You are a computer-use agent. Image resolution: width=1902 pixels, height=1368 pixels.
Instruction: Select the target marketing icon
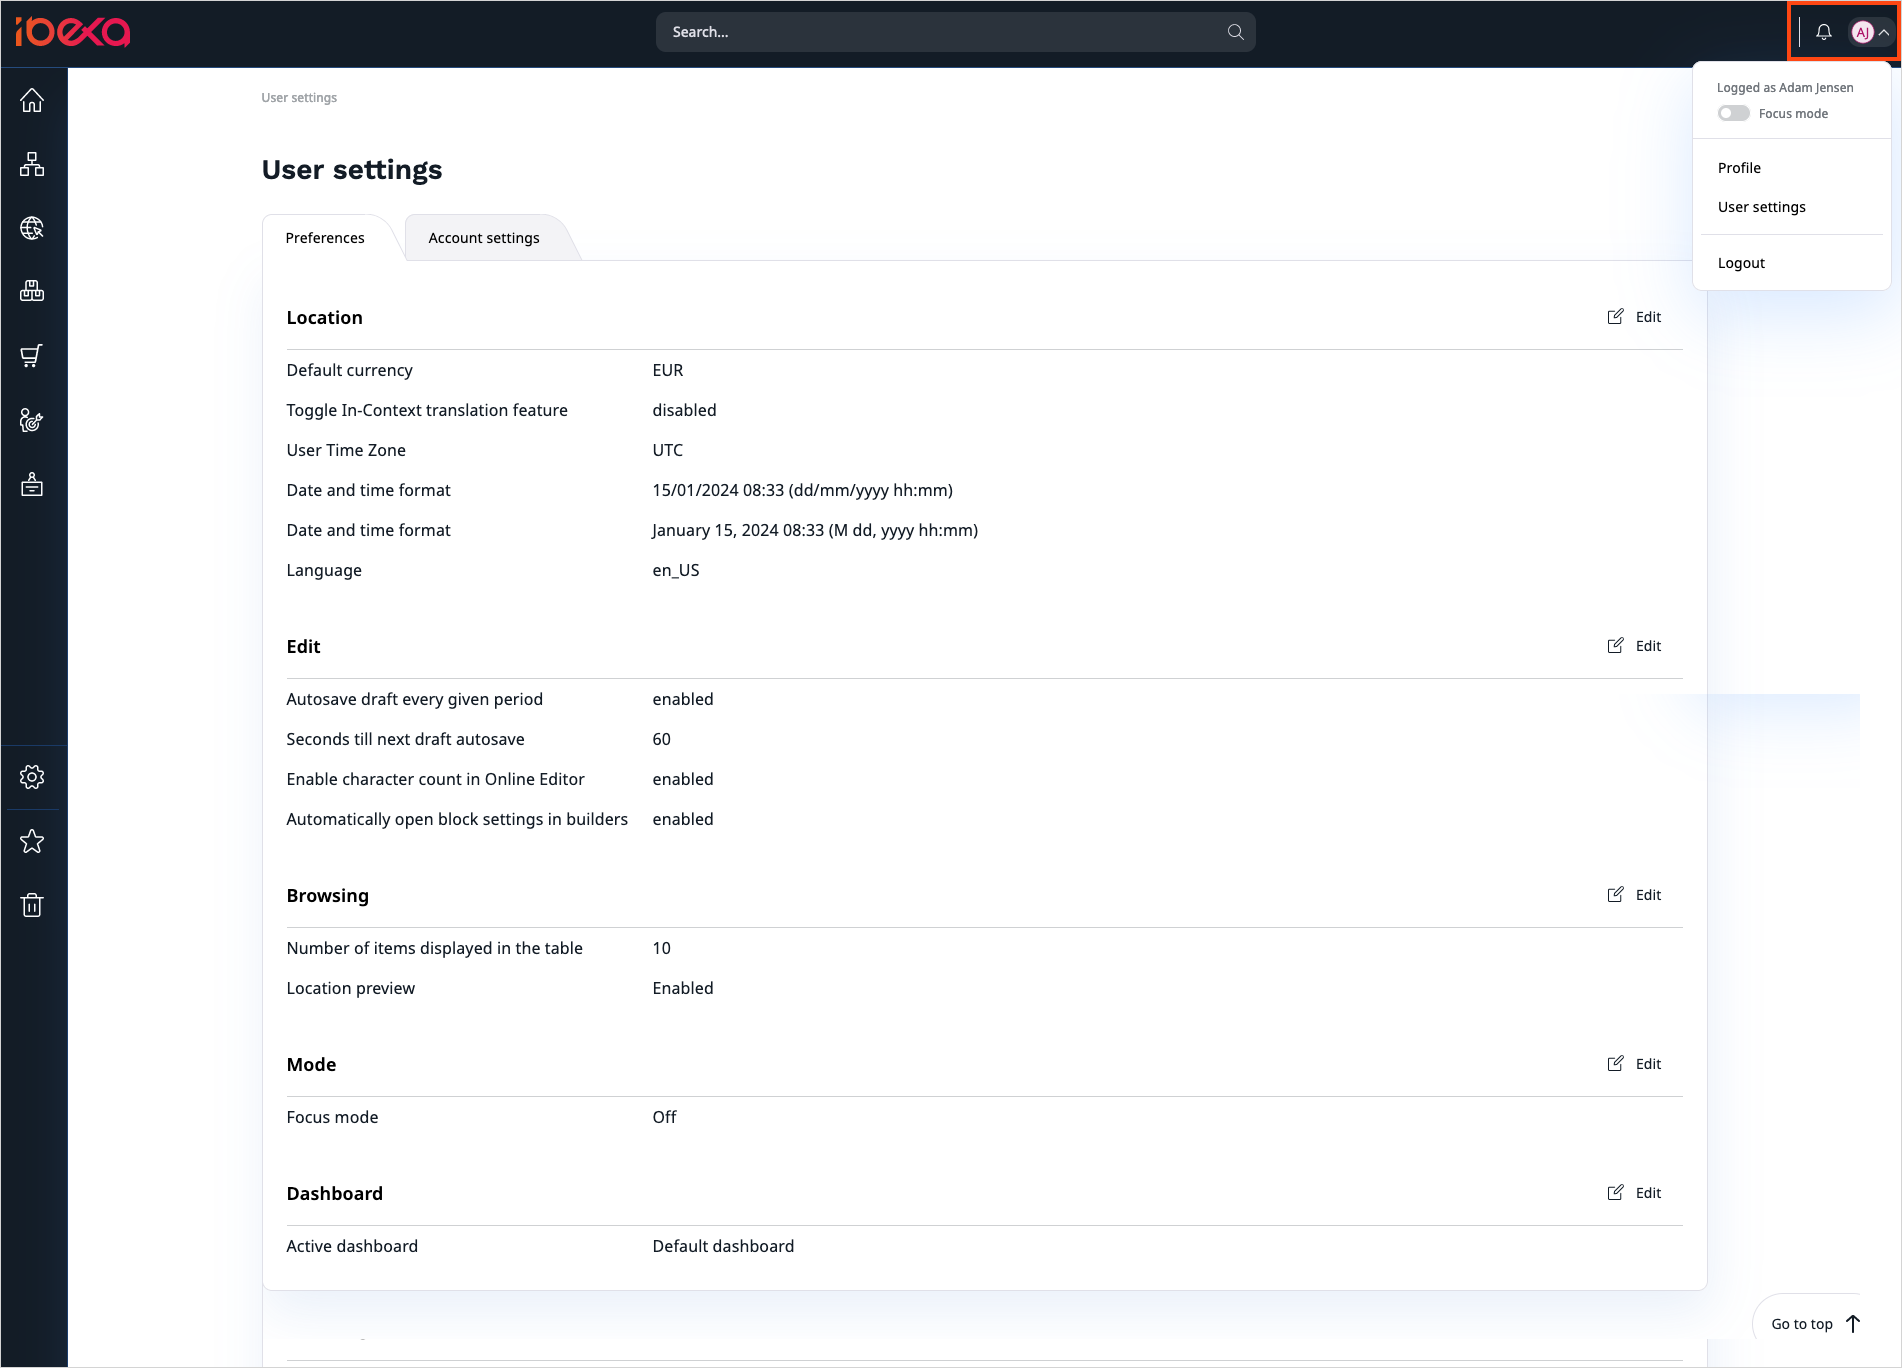click(x=33, y=420)
